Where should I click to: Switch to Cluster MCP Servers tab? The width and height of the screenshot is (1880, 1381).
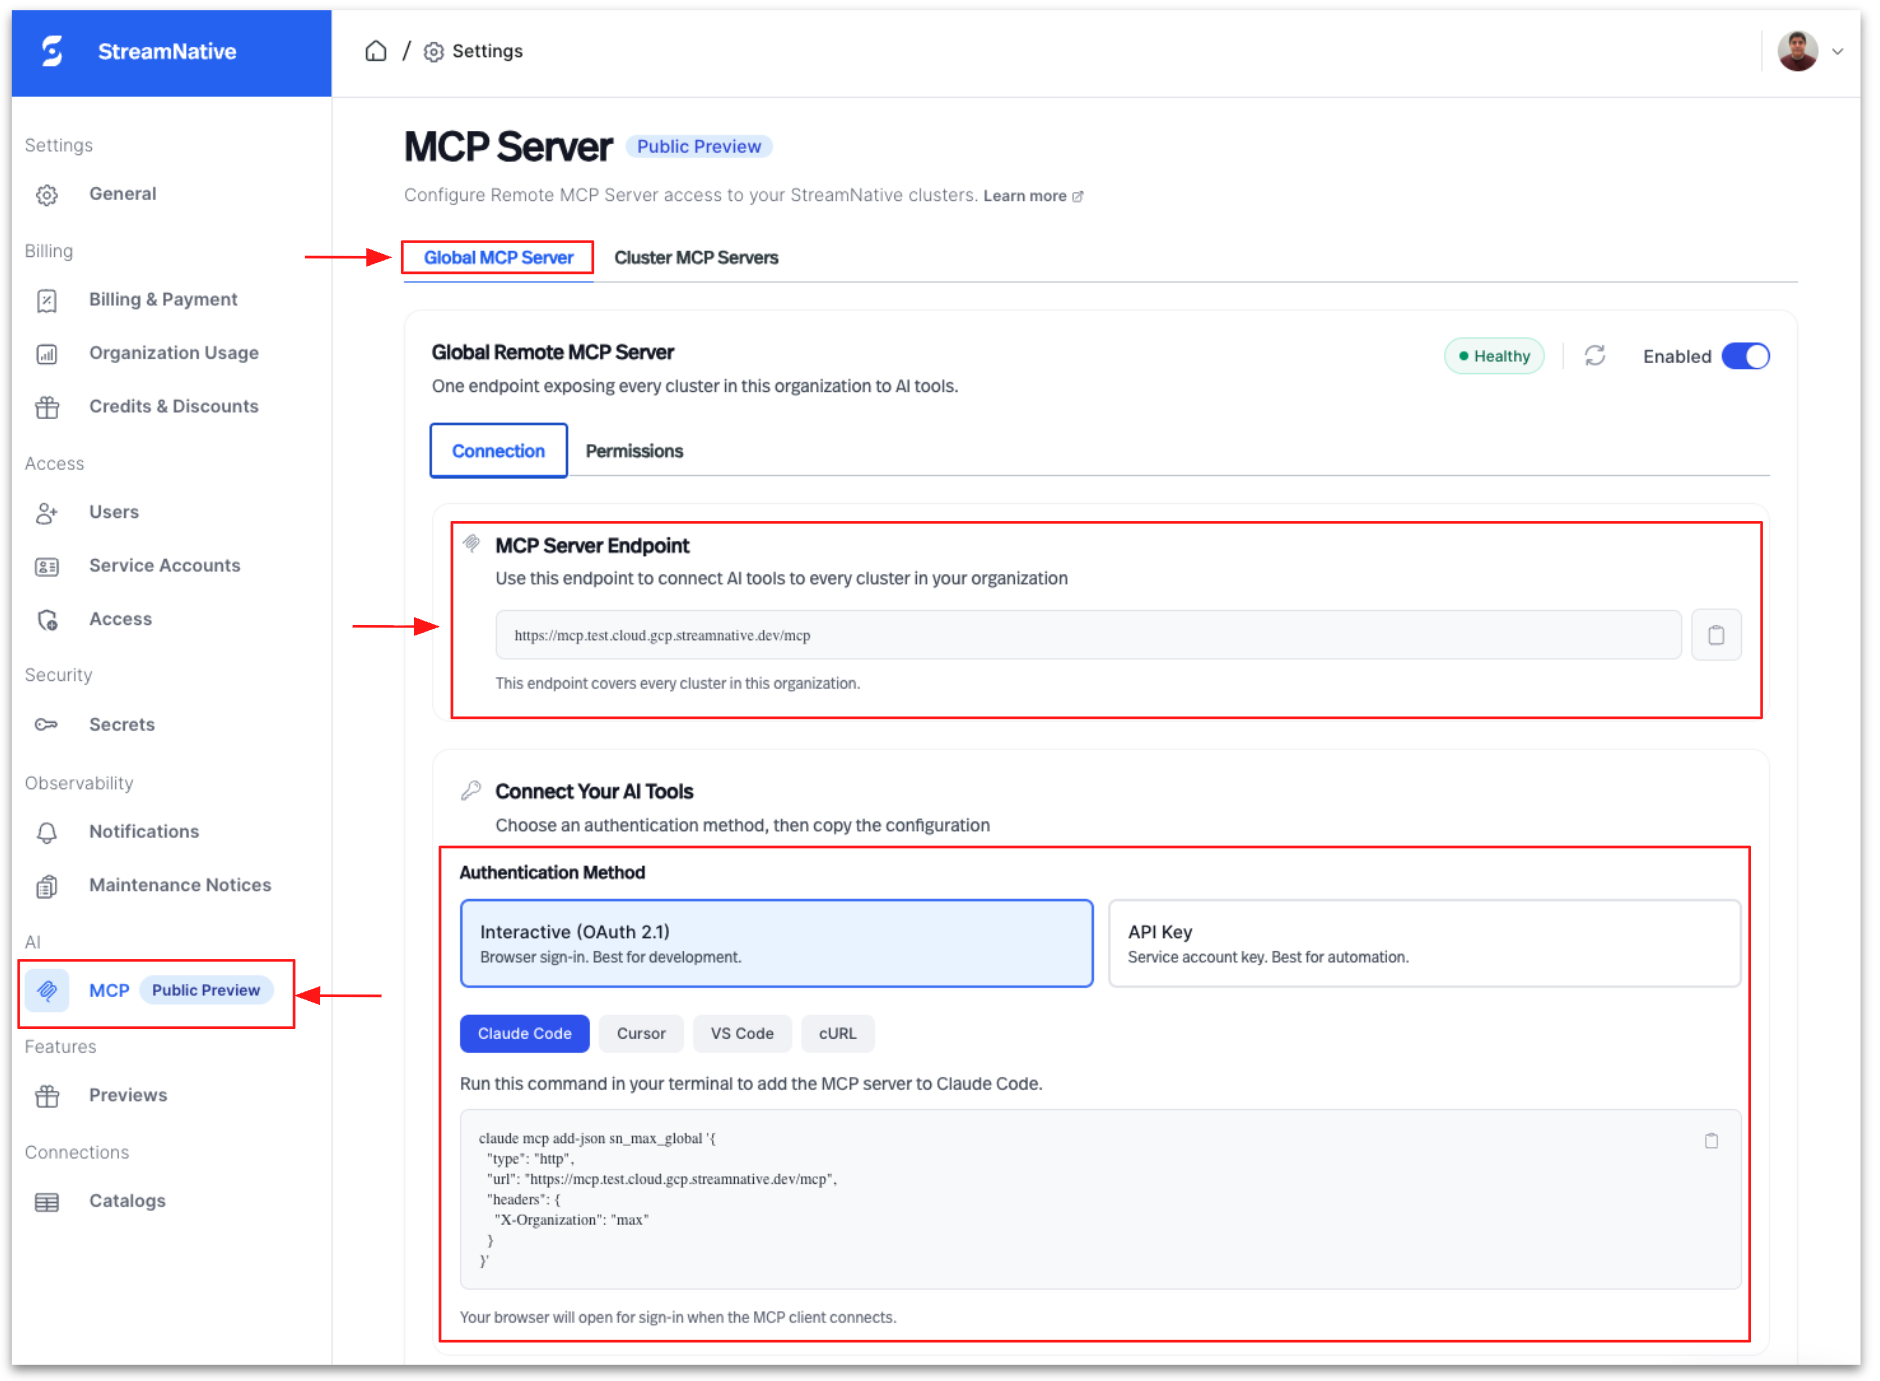[696, 258]
